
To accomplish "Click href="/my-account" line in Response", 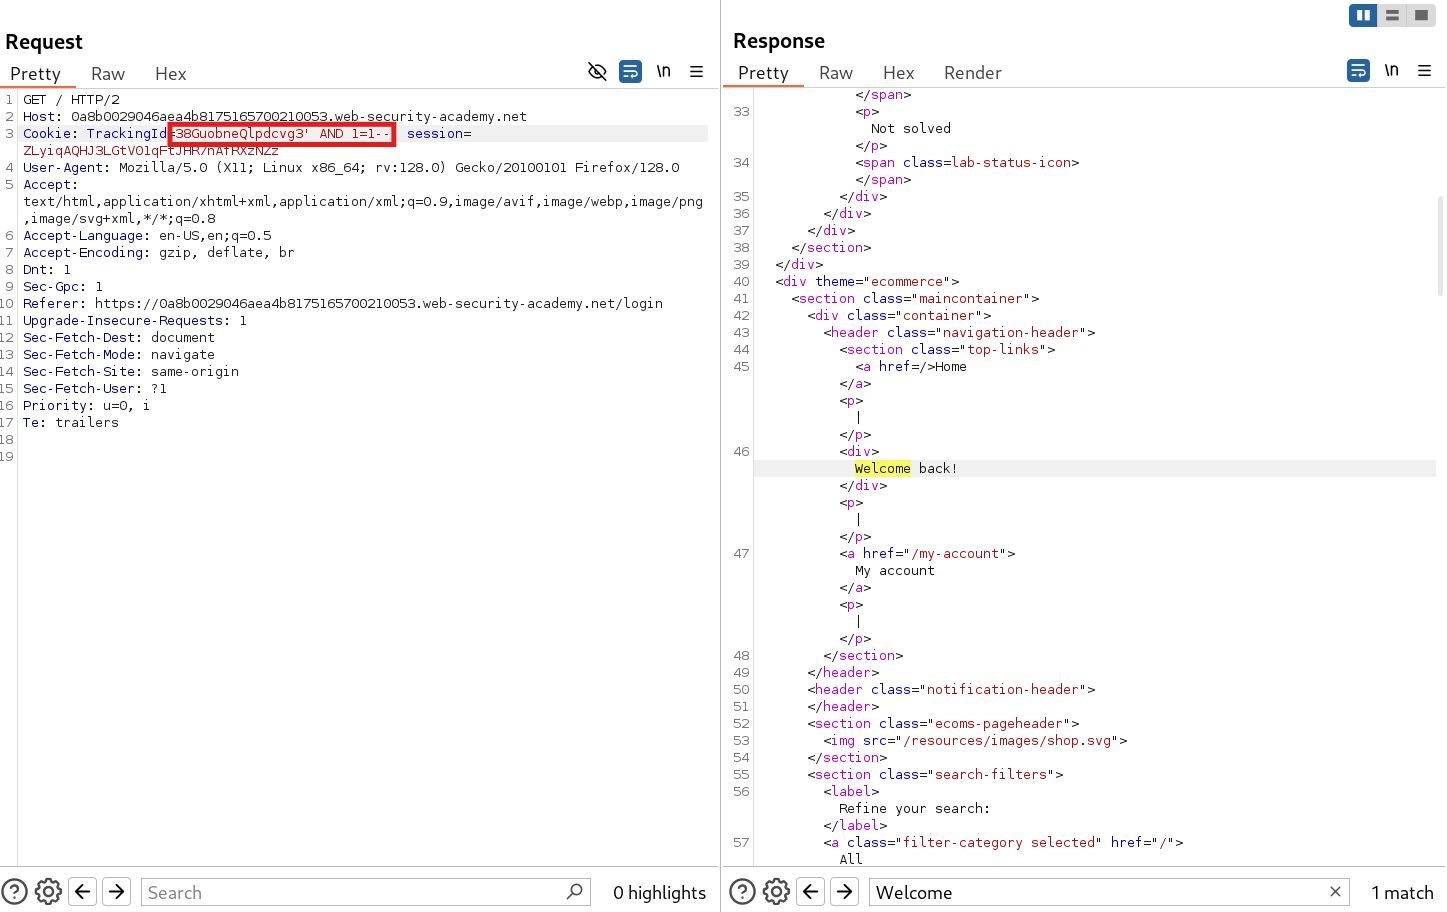I will [927, 553].
